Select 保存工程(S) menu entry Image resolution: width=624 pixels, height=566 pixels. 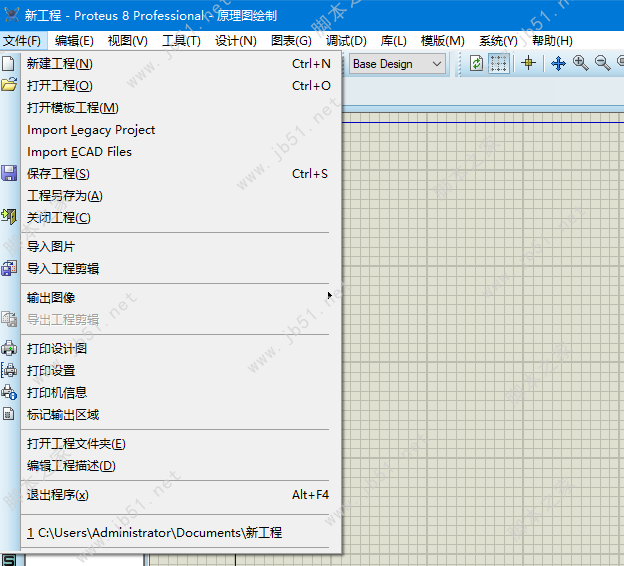(181, 174)
